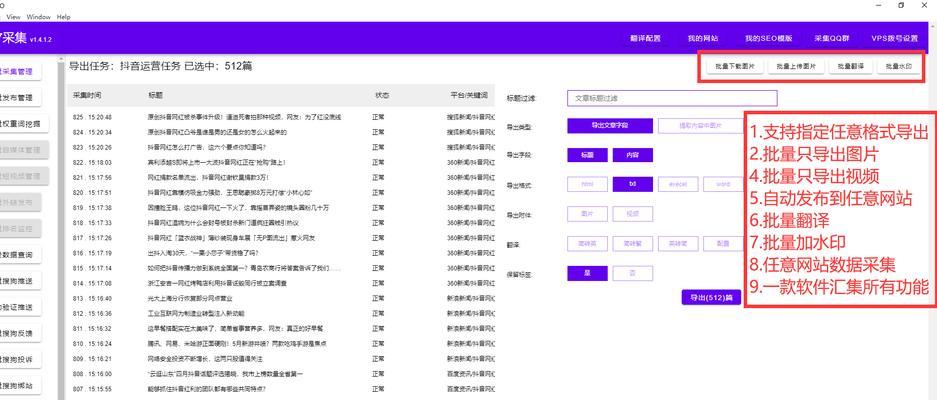Toggle 图片 in the 导出附件 row

tap(587, 213)
